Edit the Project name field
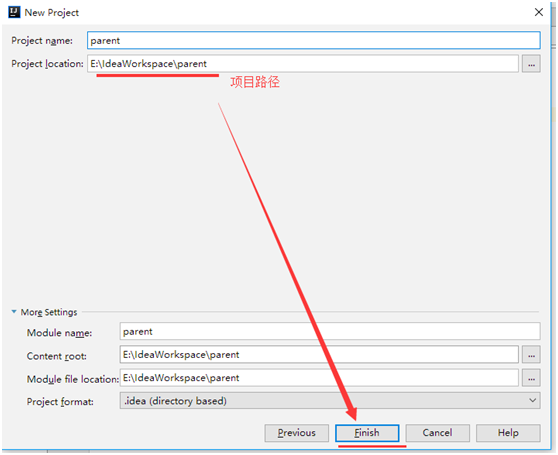The width and height of the screenshot is (558, 455). (x=314, y=41)
